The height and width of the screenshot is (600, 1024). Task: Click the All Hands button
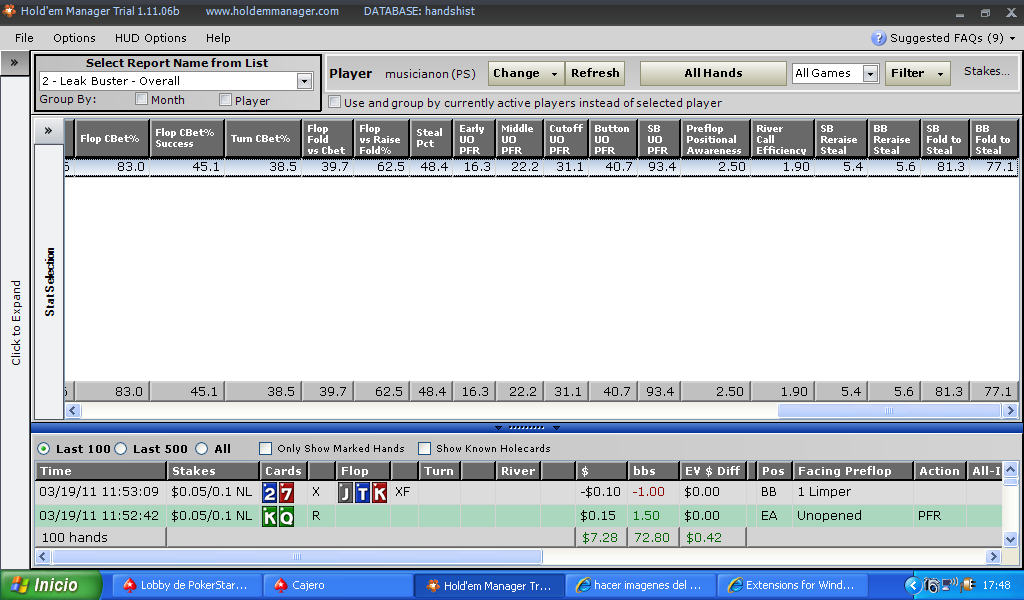[x=713, y=73]
